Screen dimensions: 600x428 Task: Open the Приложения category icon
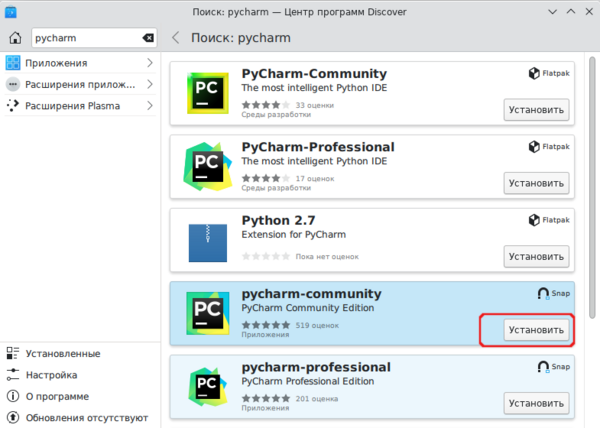(13, 63)
